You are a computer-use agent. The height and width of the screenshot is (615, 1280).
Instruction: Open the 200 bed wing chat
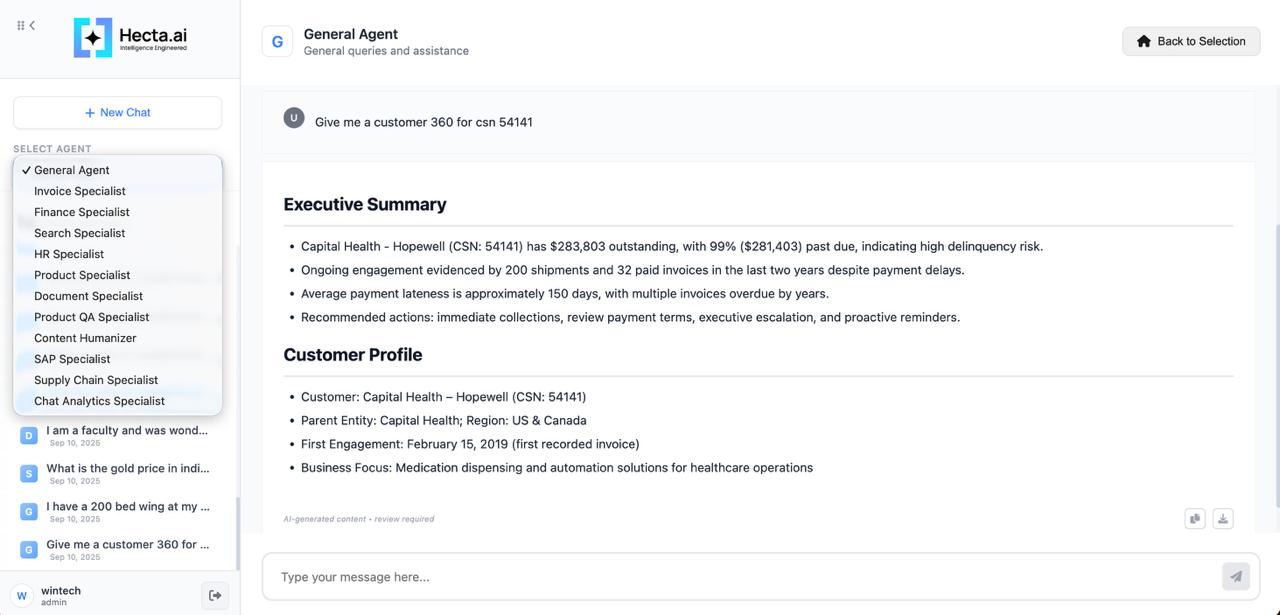coord(127,507)
